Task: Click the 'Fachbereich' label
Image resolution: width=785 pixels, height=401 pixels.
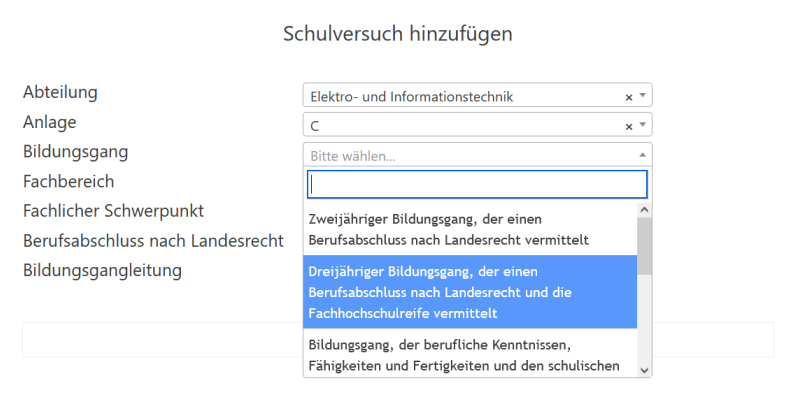Action: [69, 181]
